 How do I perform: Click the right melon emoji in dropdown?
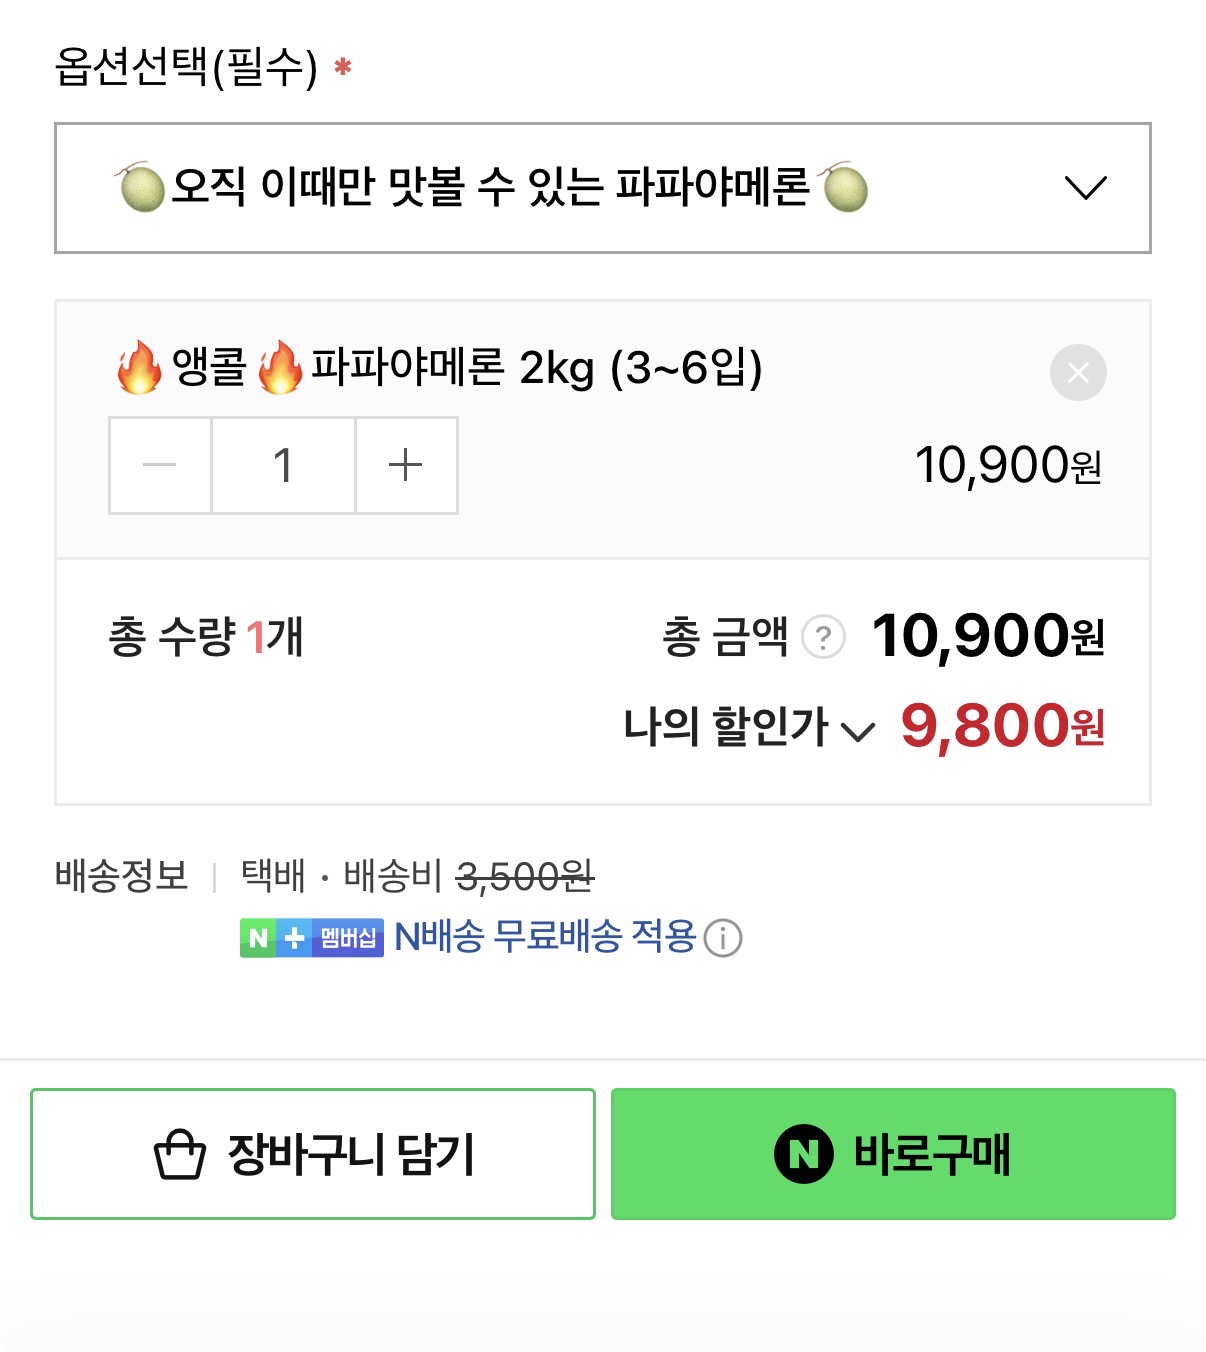845,188
